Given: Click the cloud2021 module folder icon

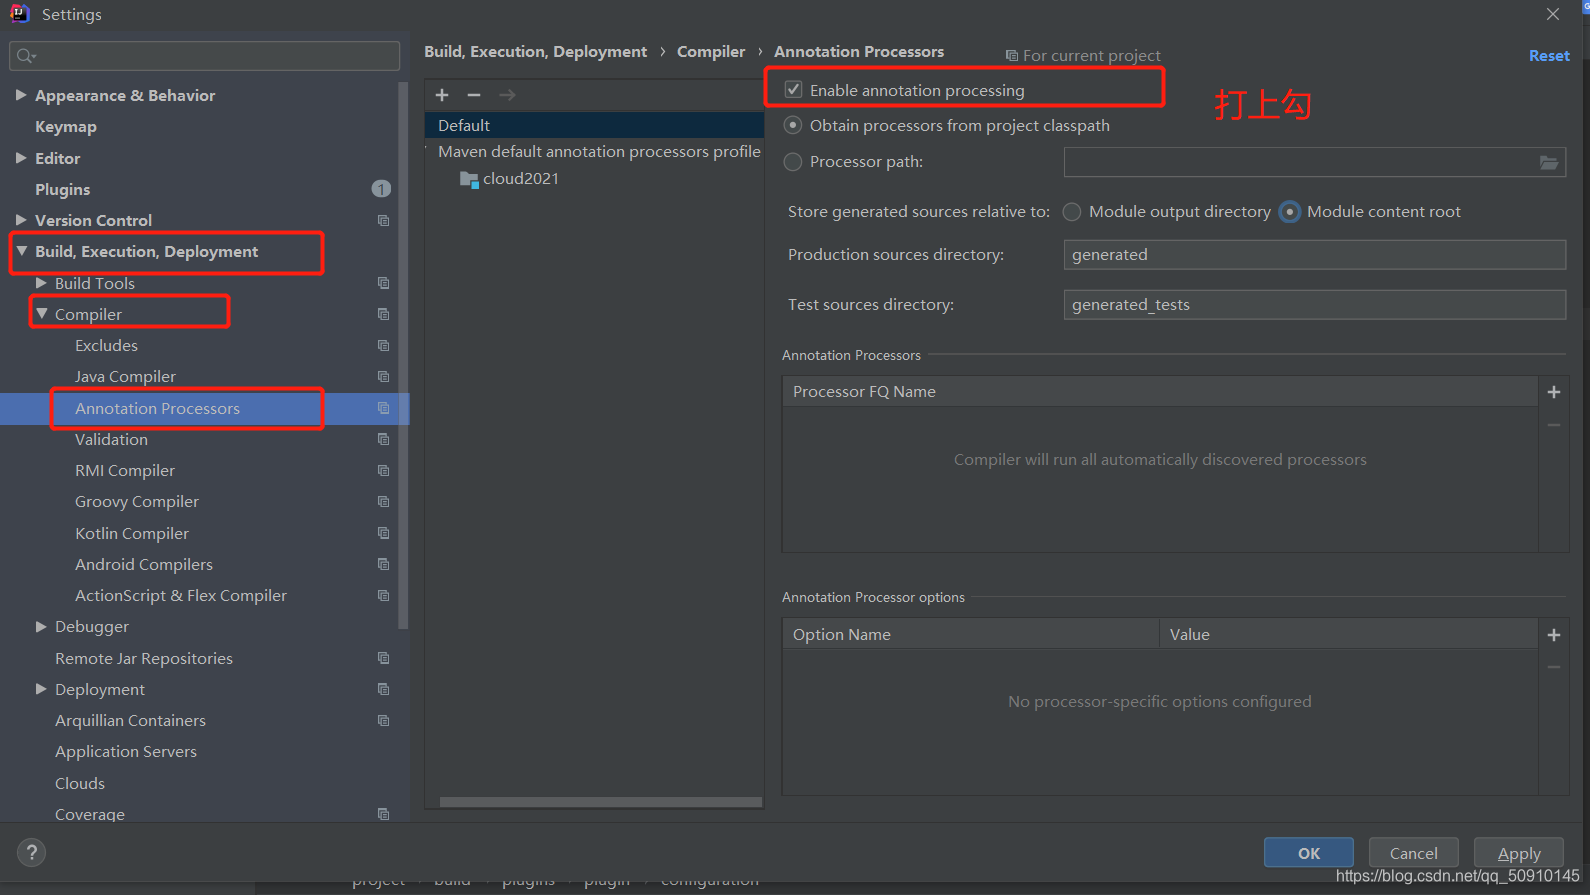Looking at the screenshot, I should pos(469,179).
